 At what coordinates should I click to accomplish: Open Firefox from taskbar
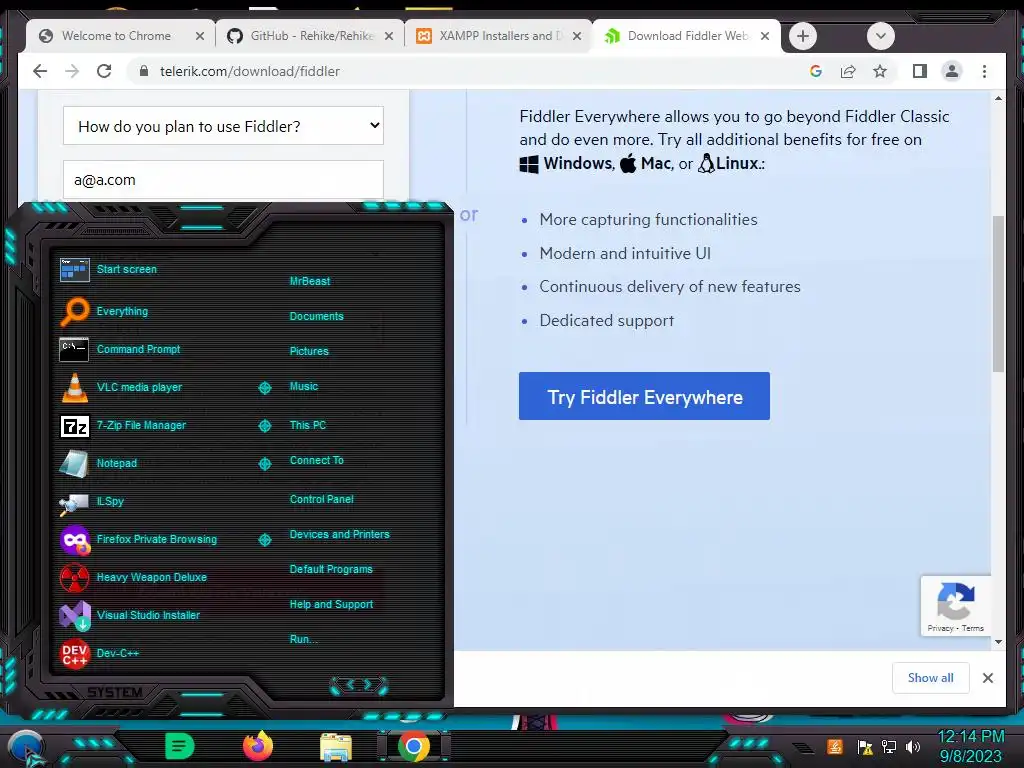pyautogui.click(x=258, y=746)
